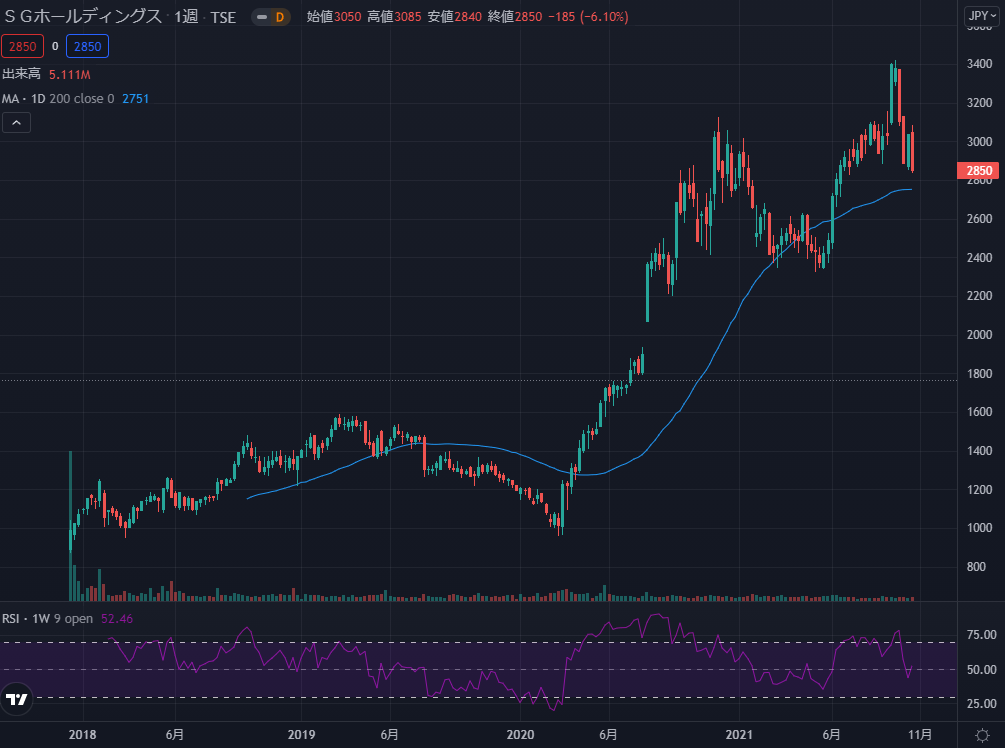This screenshot has width=1005, height=748.
Task: Click the 2200 price axis label
Action: point(979,295)
